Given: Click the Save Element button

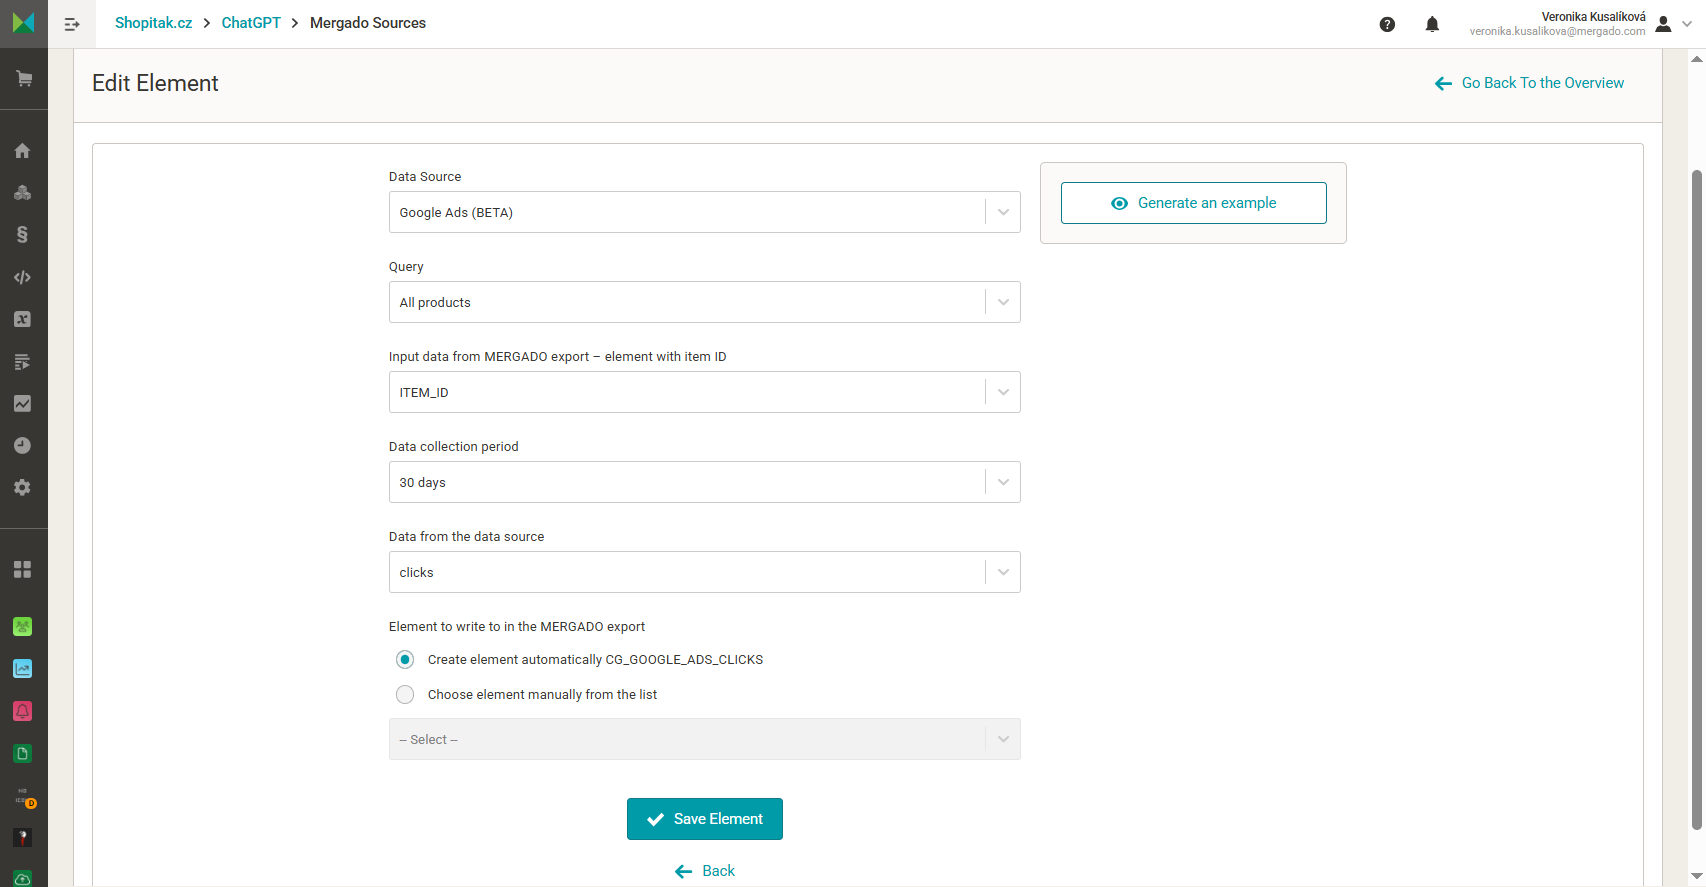Looking at the screenshot, I should 705,819.
